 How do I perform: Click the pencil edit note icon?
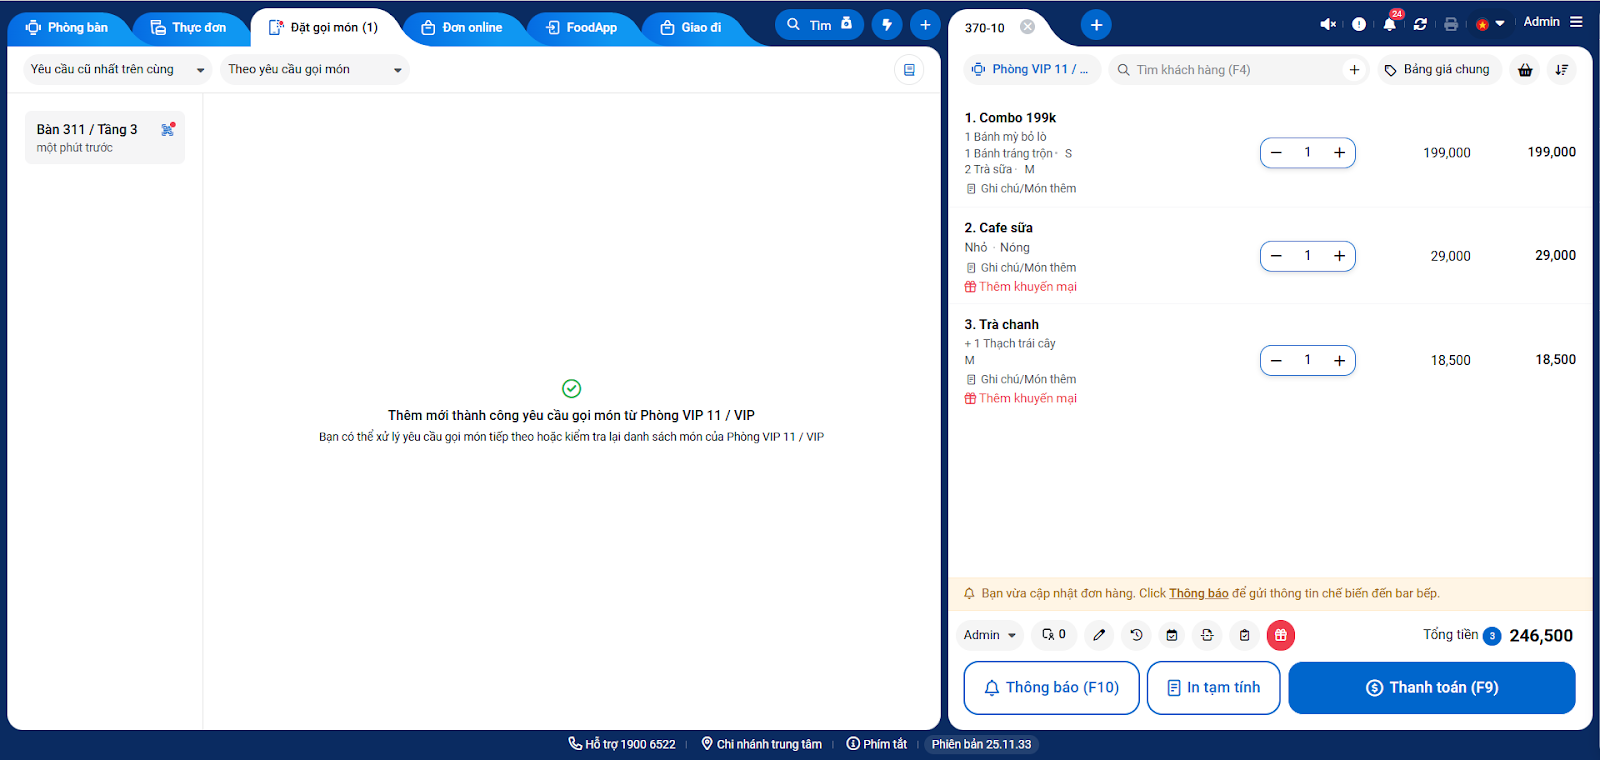(1099, 635)
